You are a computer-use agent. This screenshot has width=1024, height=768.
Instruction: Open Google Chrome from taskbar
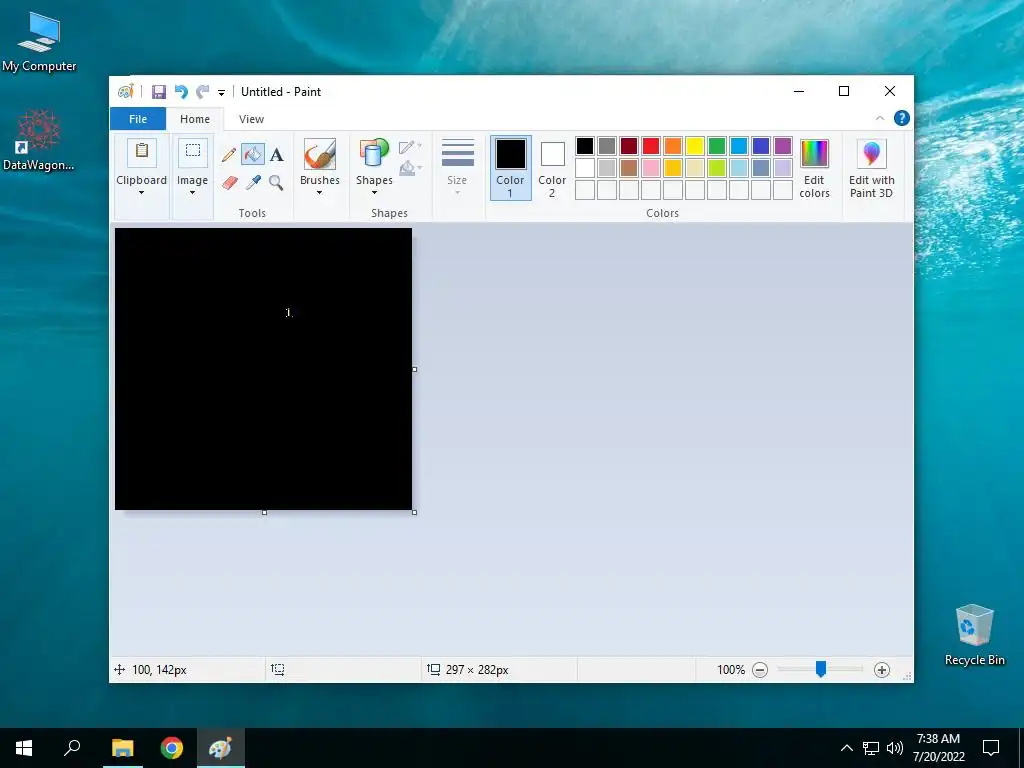point(172,748)
